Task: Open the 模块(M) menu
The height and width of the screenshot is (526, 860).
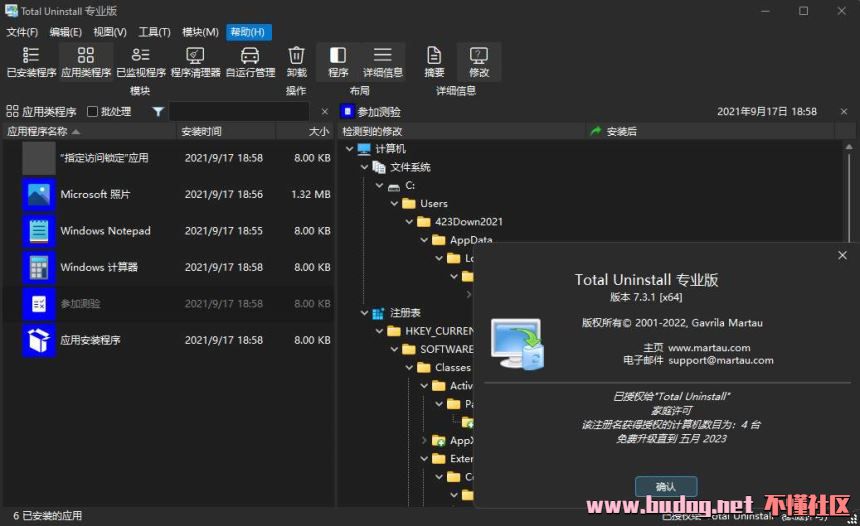Action: coord(200,32)
